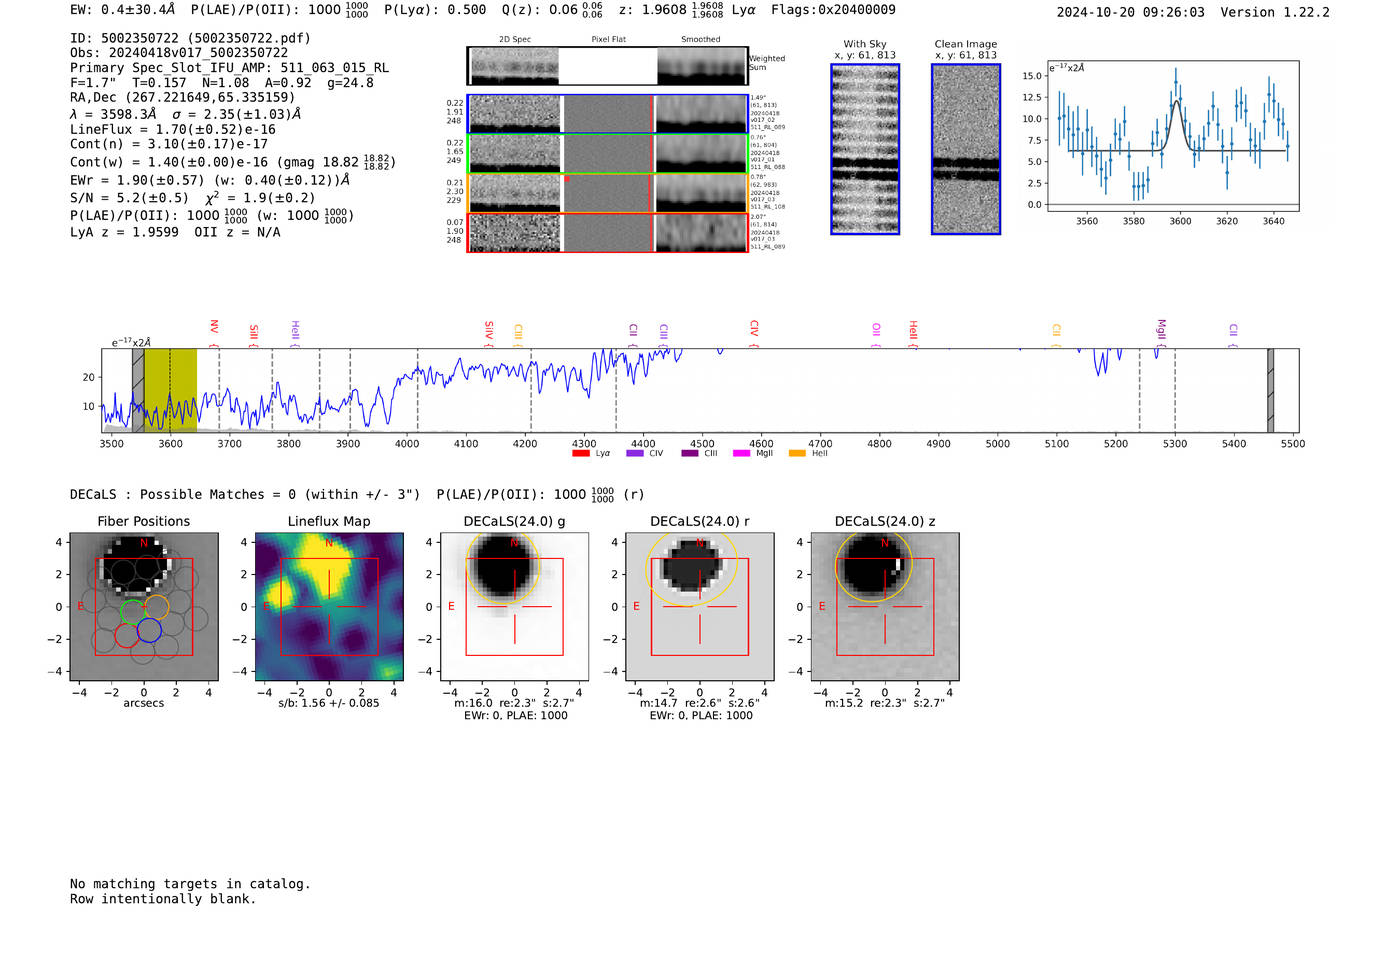Click the 'λ = 3598.3Å' line
Image resolution: width=1400 pixels, height=953 pixels.
pos(185,114)
